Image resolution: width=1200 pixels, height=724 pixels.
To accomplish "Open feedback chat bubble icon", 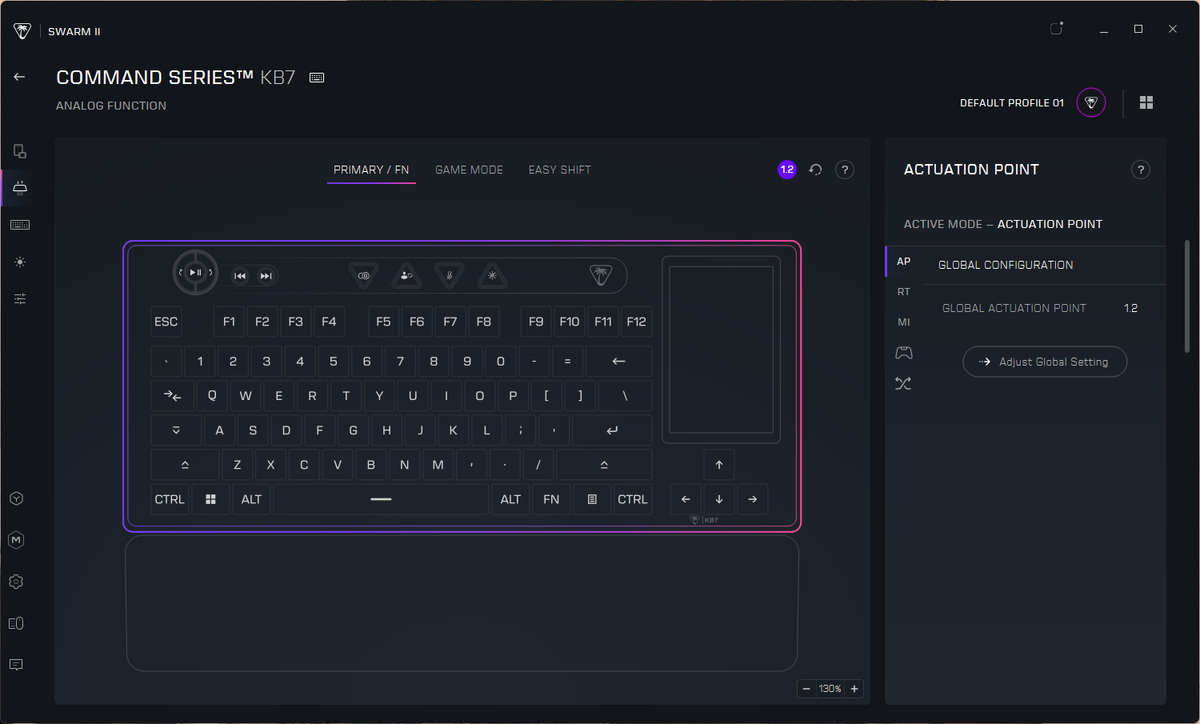I will click(x=16, y=665).
